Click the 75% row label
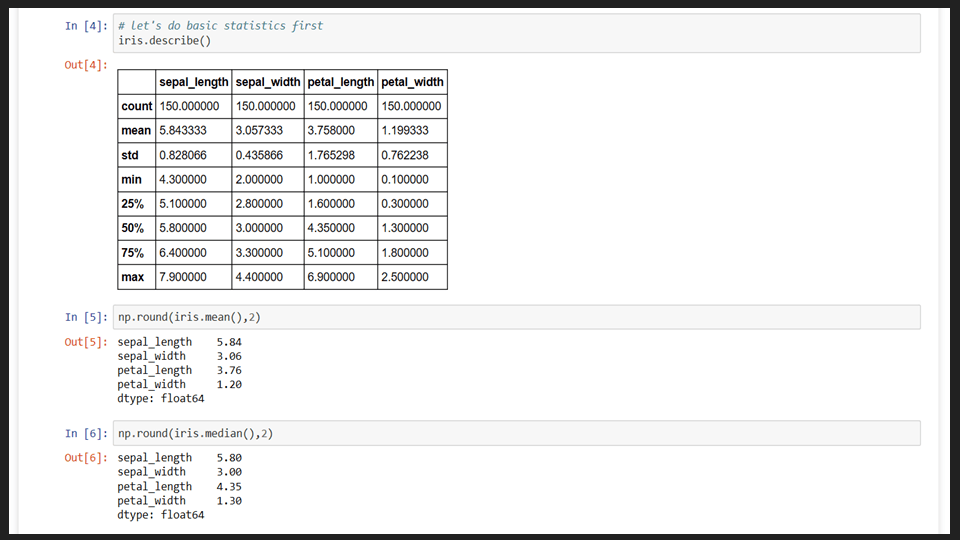The image size is (960, 540). (x=133, y=253)
